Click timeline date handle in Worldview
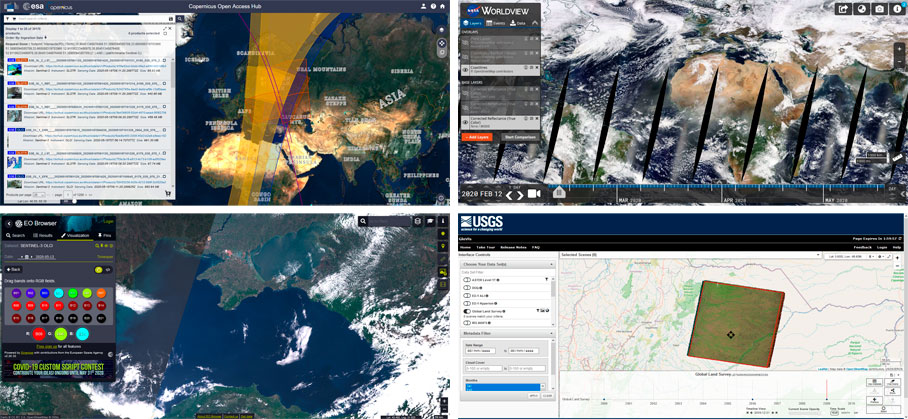The height and width of the screenshot is (419, 908). tap(559, 192)
